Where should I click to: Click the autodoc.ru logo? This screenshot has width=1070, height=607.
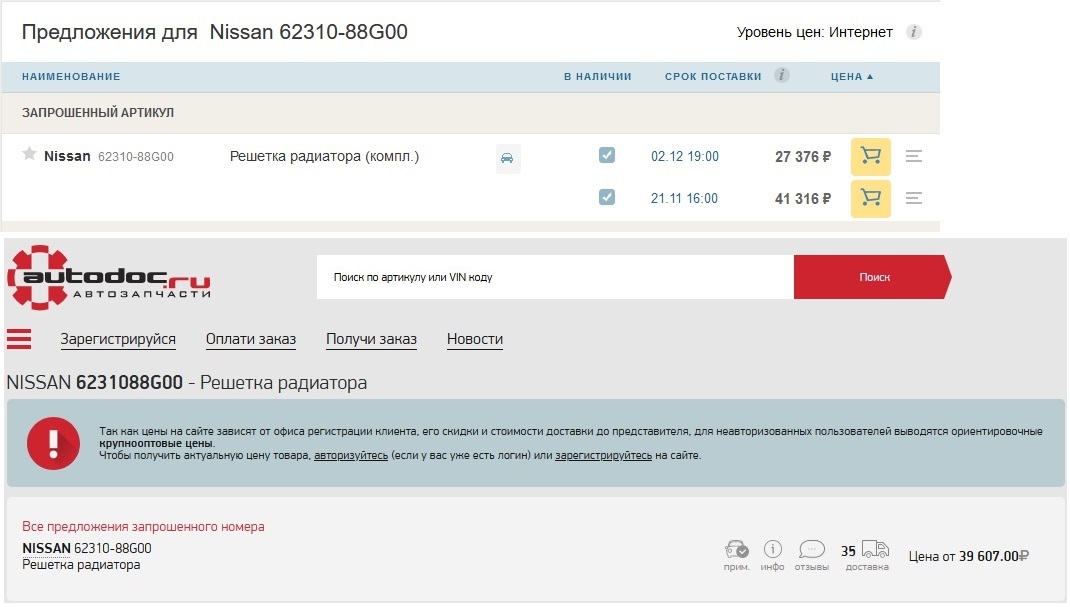point(109,278)
